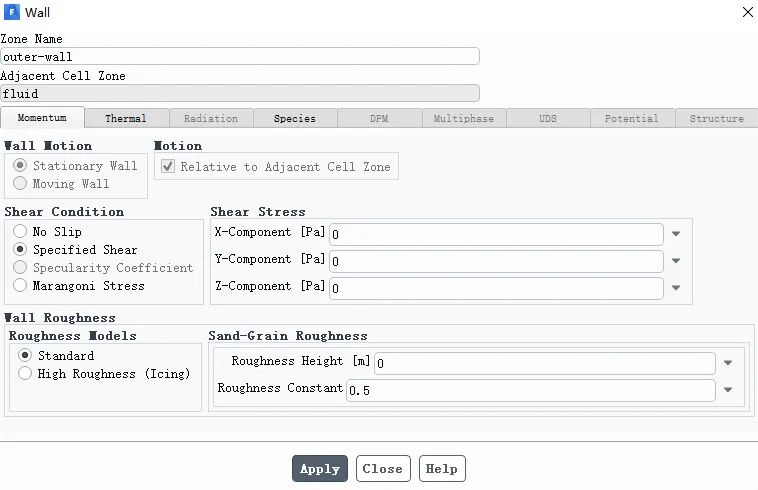758x490 pixels.
Task: Focus the Roughness Constant input showing 0.5
Action: point(531,390)
